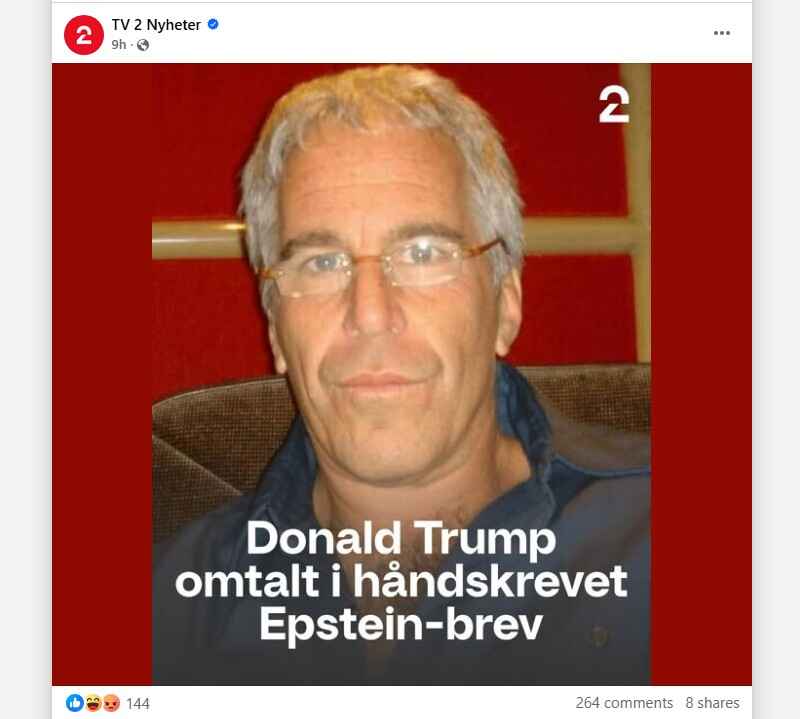
Task: View the 144 reactions count
Action: 138,704
